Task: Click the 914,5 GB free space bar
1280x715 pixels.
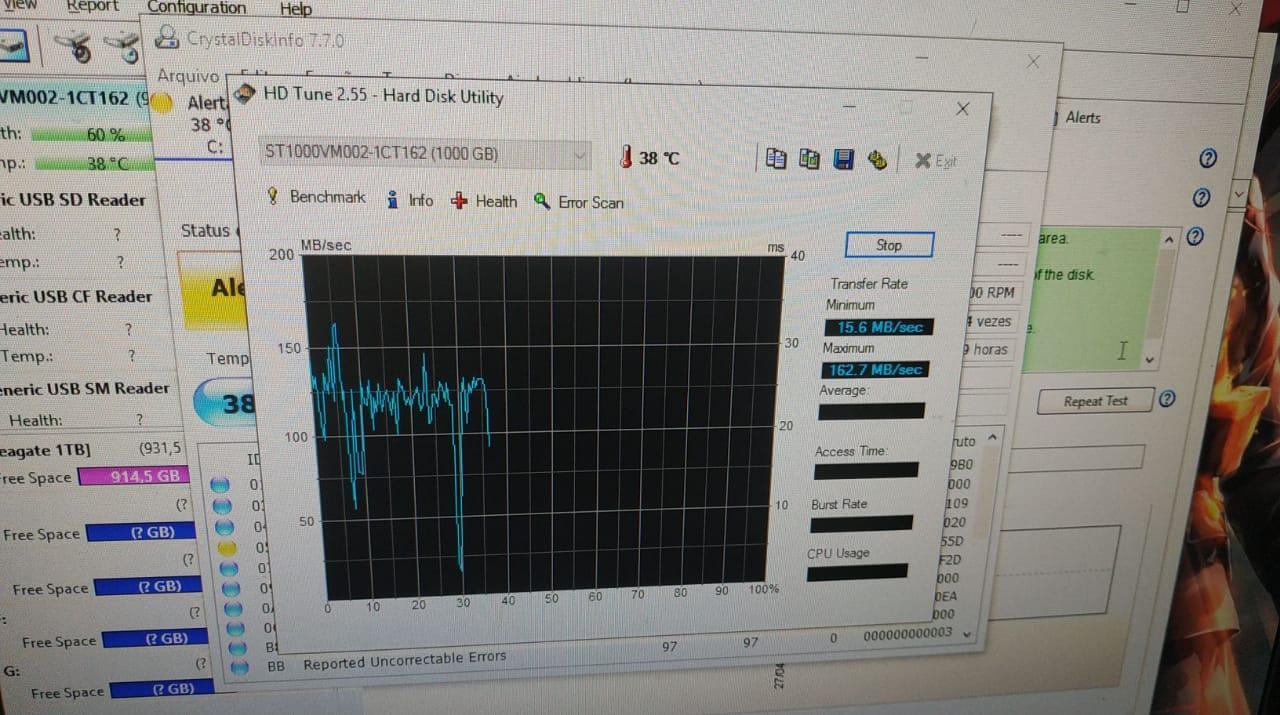Action: click(135, 476)
